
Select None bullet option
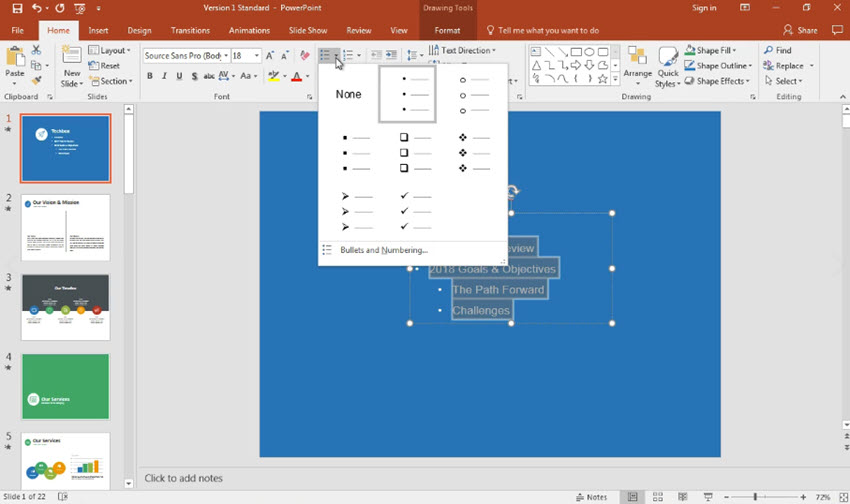coord(349,94)
